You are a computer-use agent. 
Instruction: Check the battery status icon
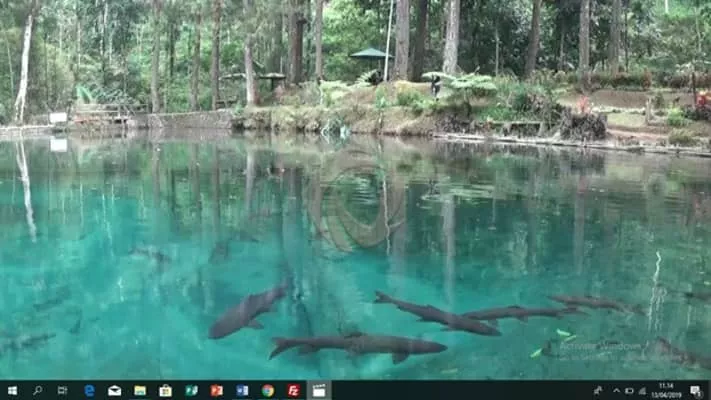pyautogui.click(x=628, y=390)
